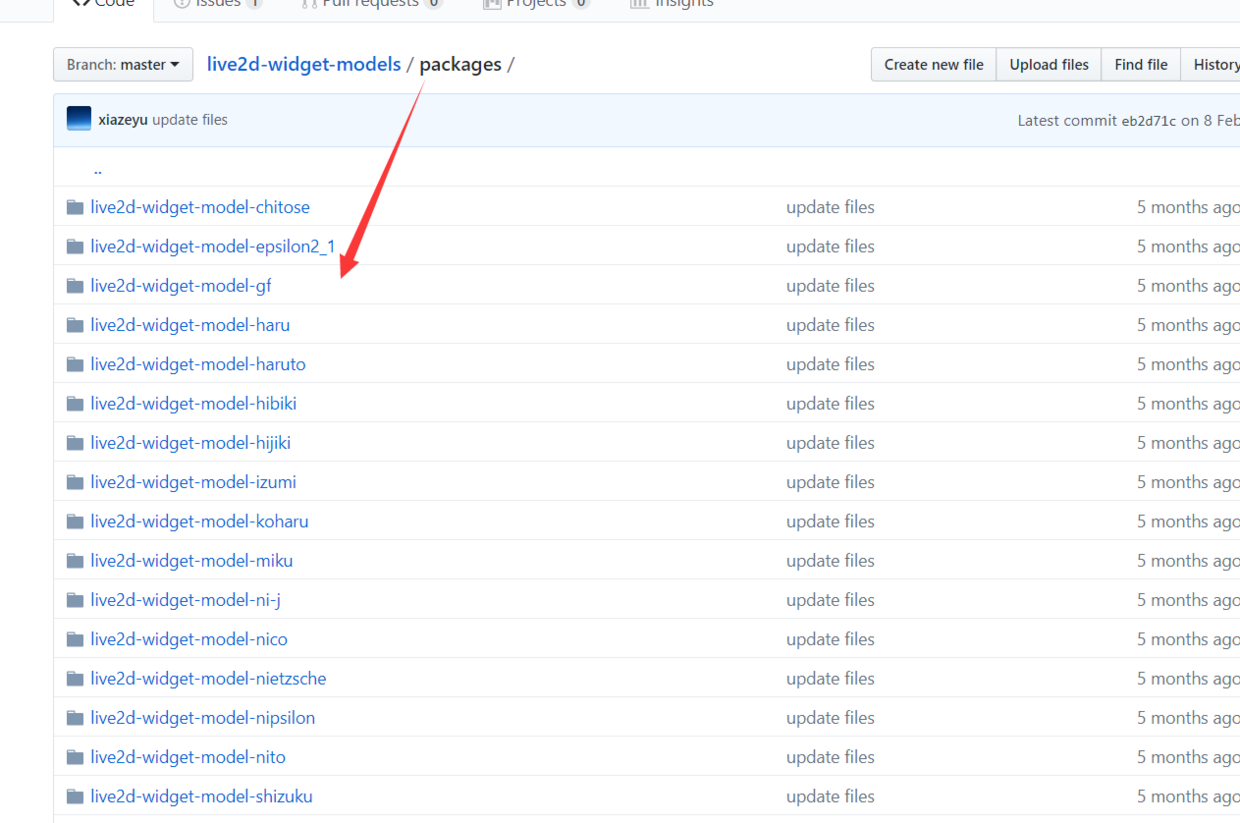Open 'update files' commit in miku row
The width and height of the screenshot is (1240, 823).
[x=830, y=561]
